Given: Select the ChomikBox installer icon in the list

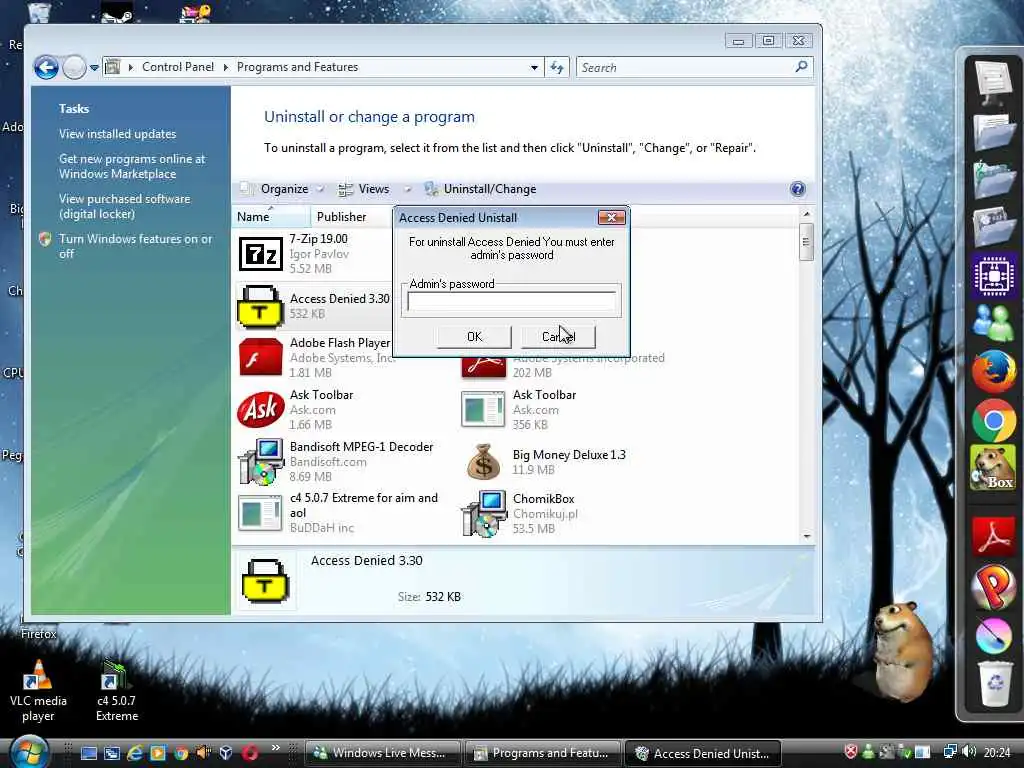Looking at the screenshot, I should pos(483,514).
